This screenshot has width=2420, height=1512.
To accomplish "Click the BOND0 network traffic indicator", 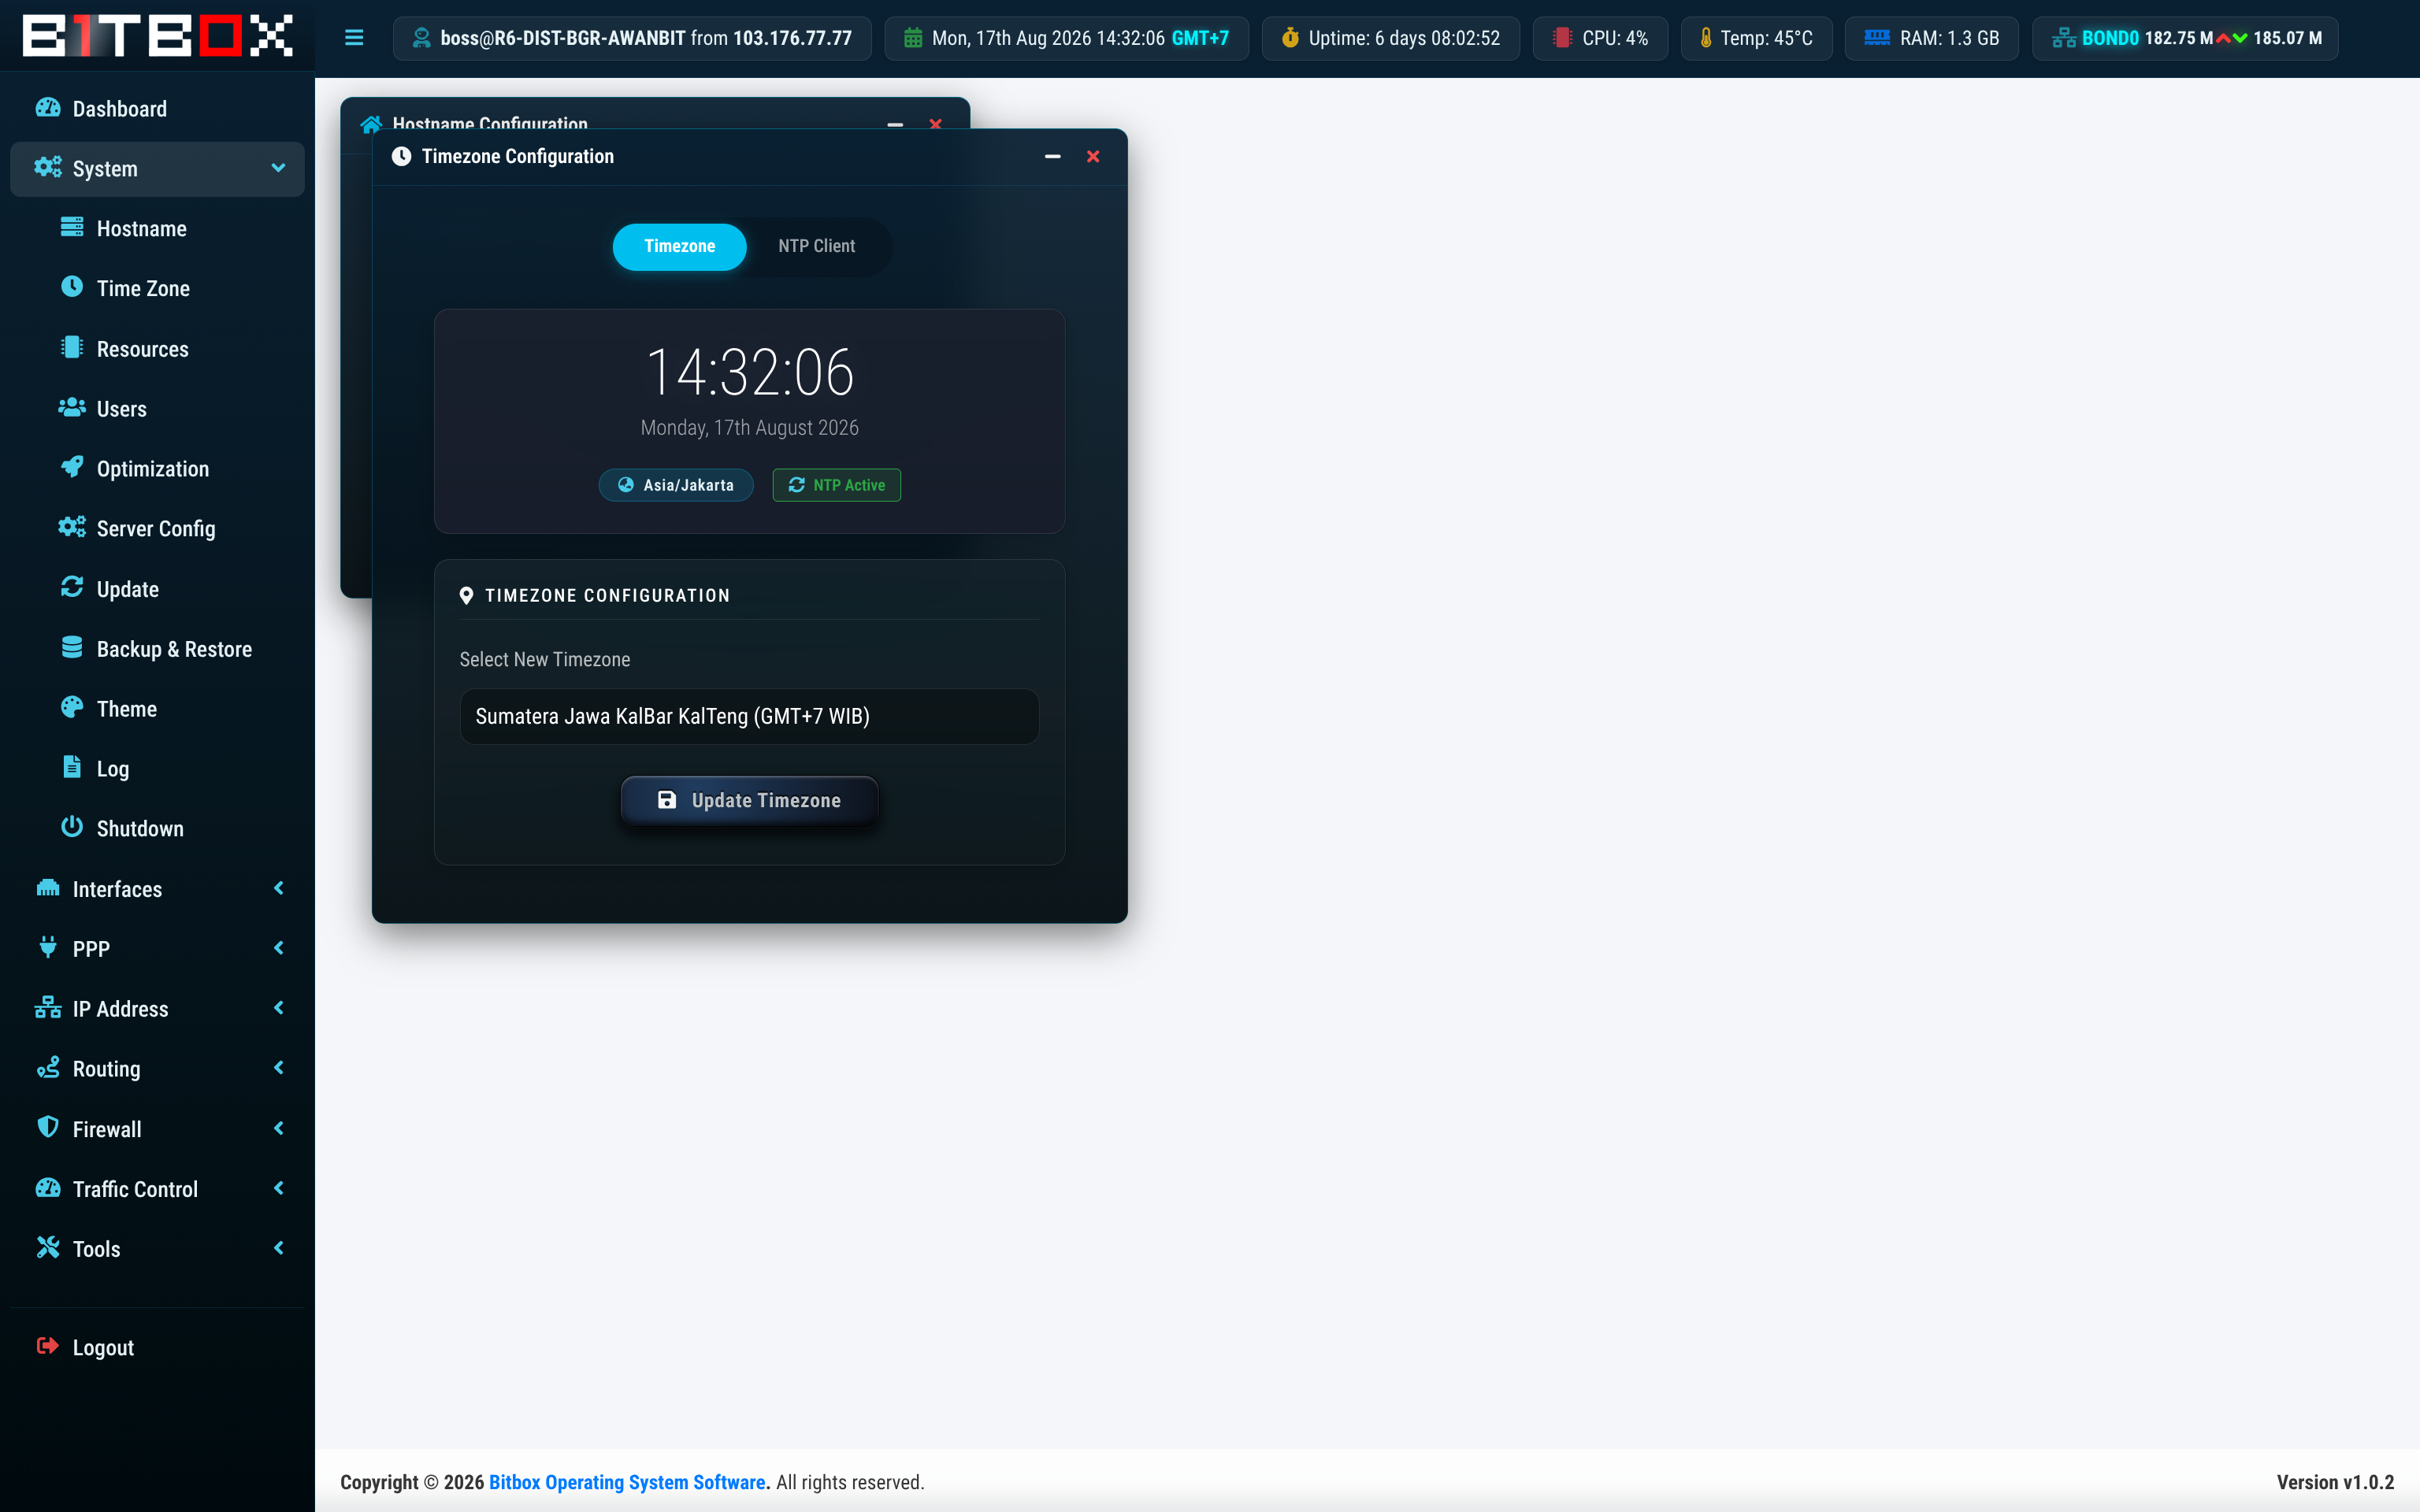I will point(2185,38).
